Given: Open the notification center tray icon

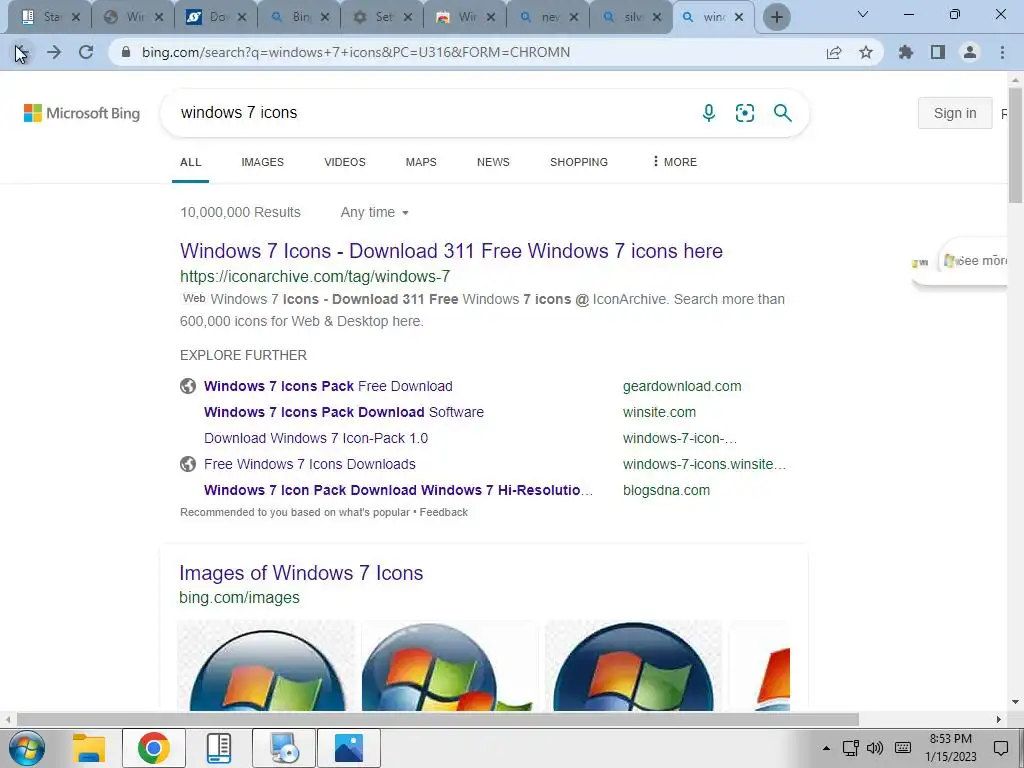Looking at the screenshot, I should tap(1001, 748).
